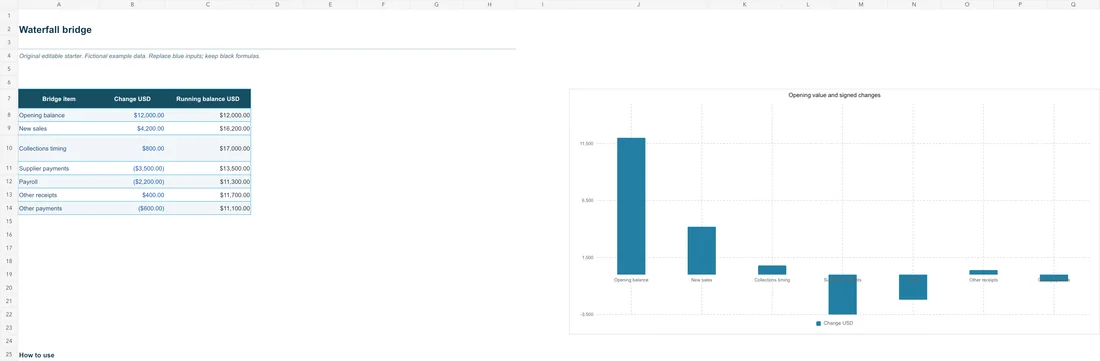
Task: Select column Q header
Action: coord(1073,5)
